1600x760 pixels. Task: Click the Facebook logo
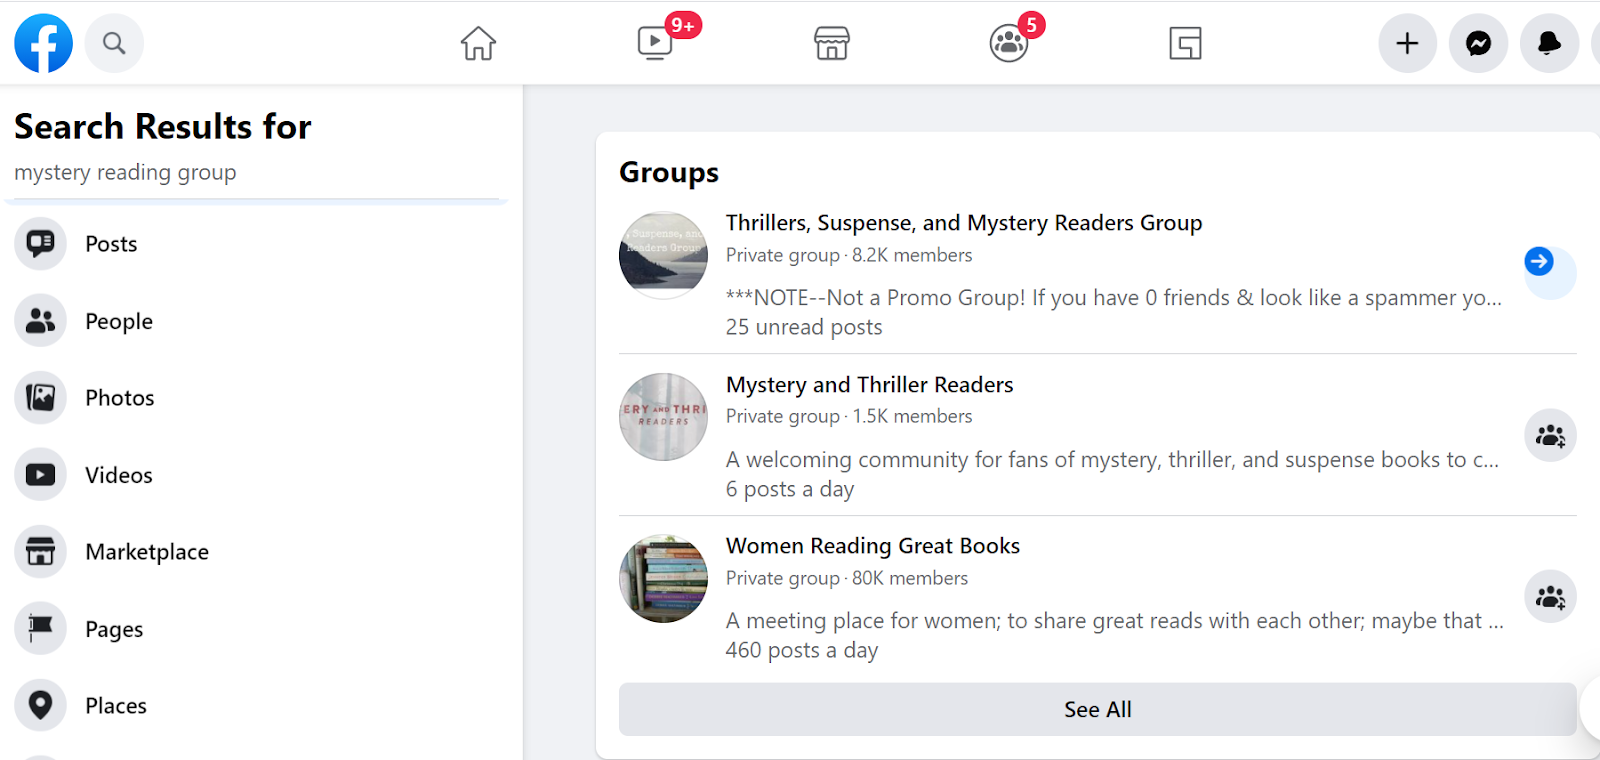(x=43, y=43)
